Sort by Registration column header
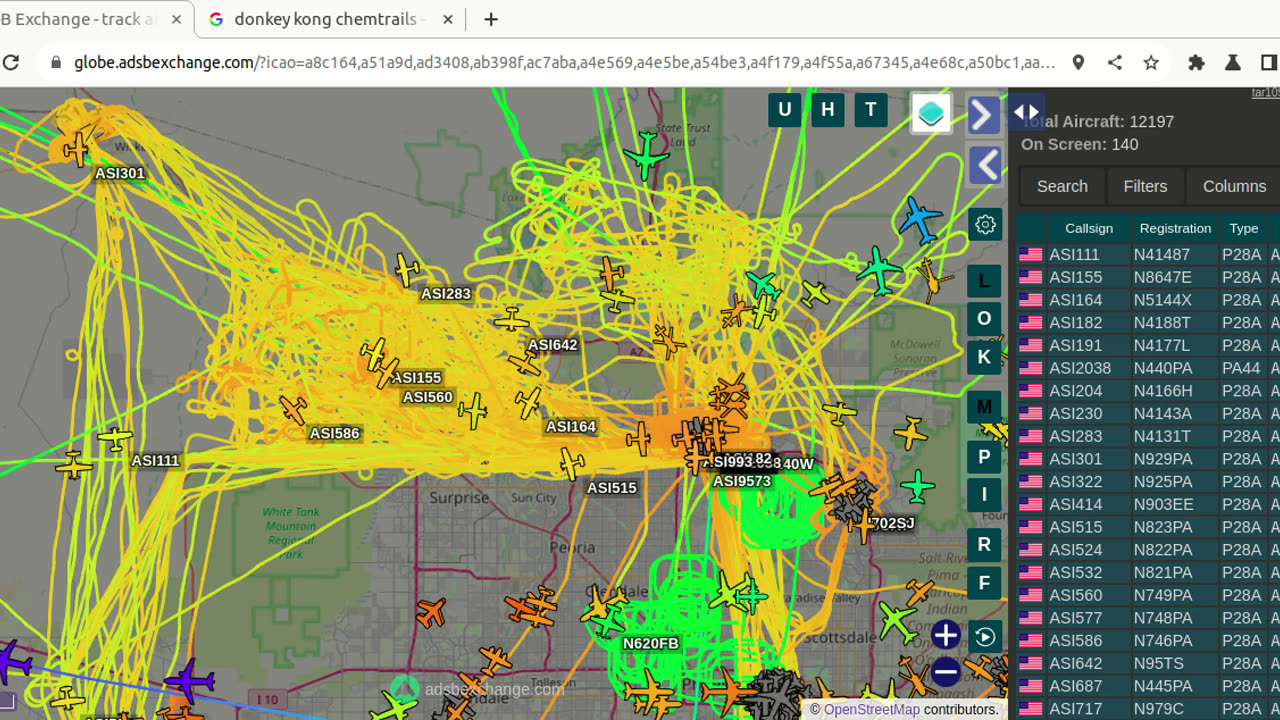 click(x=1175, y=228)
